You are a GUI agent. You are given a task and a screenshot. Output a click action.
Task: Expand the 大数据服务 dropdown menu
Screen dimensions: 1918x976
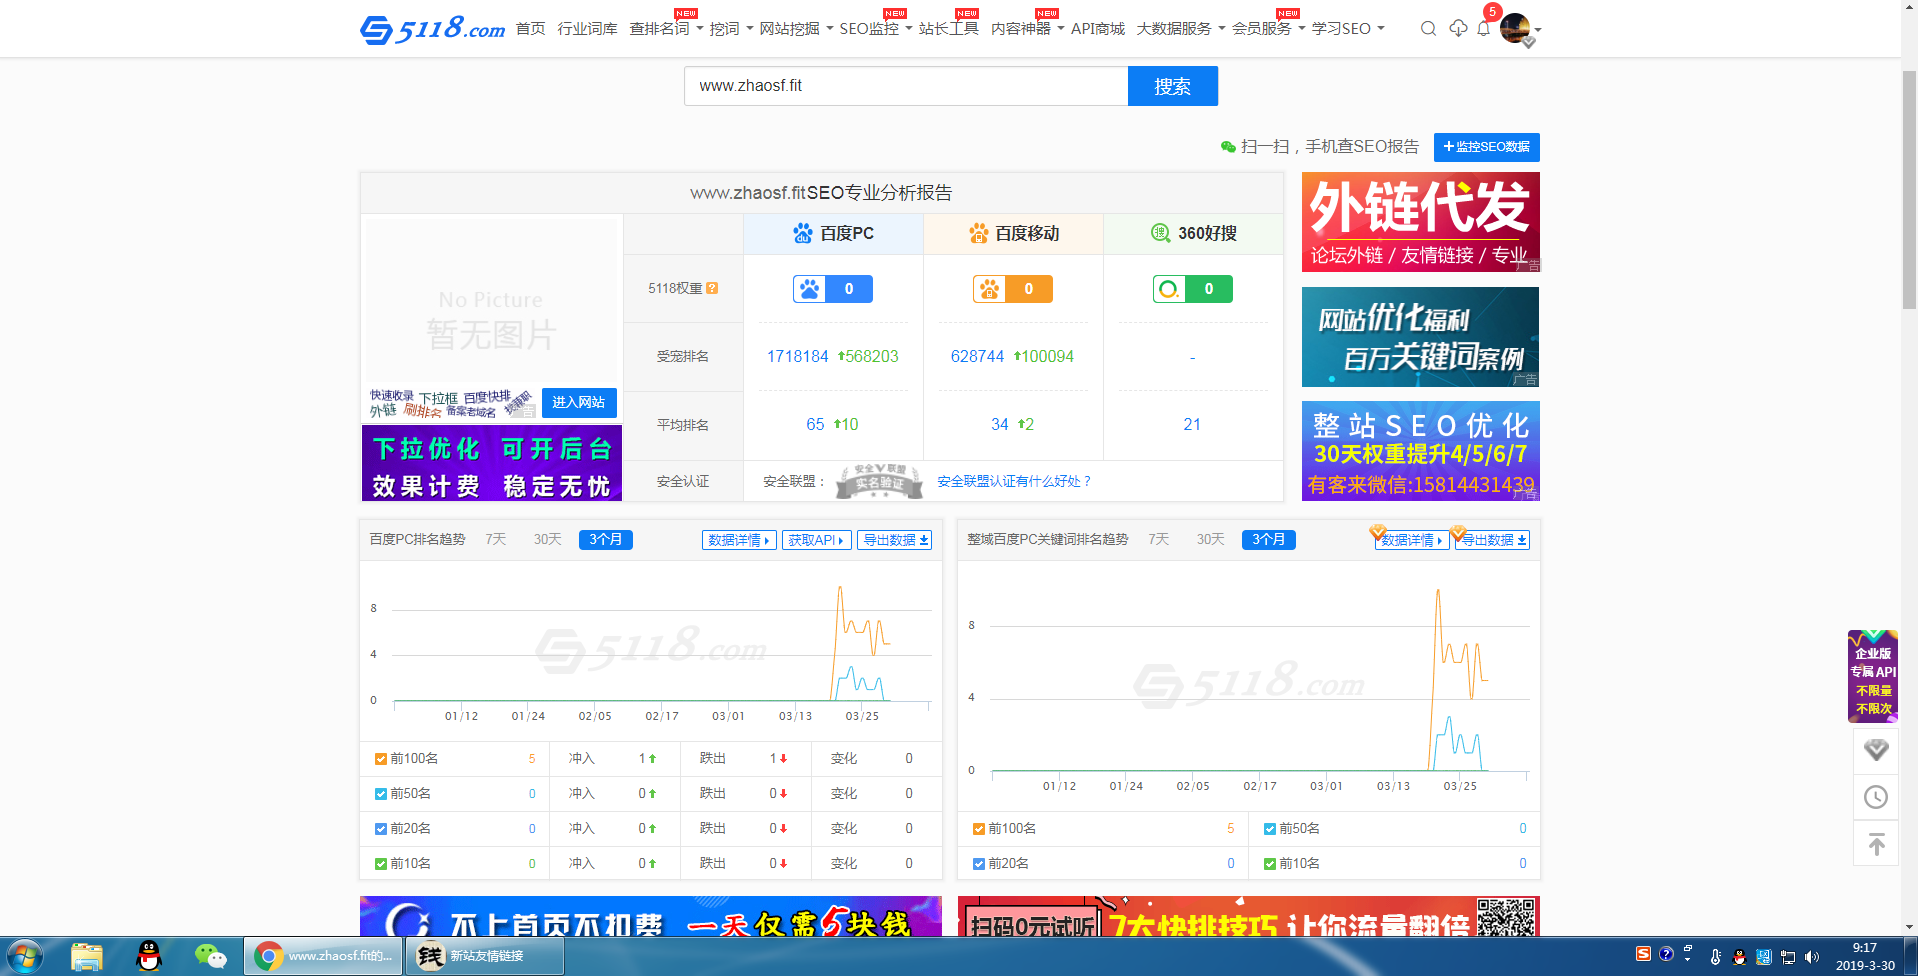[1180, 29]
